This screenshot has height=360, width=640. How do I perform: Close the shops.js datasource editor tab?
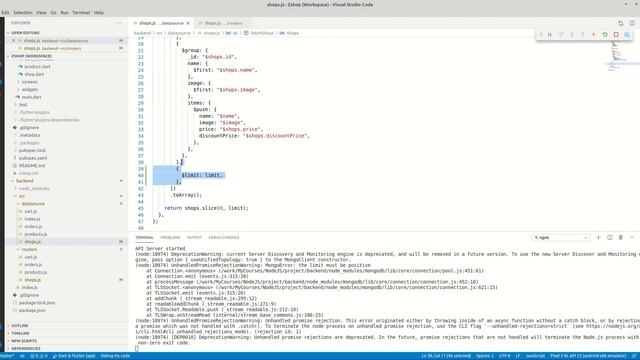click(188, 23)
